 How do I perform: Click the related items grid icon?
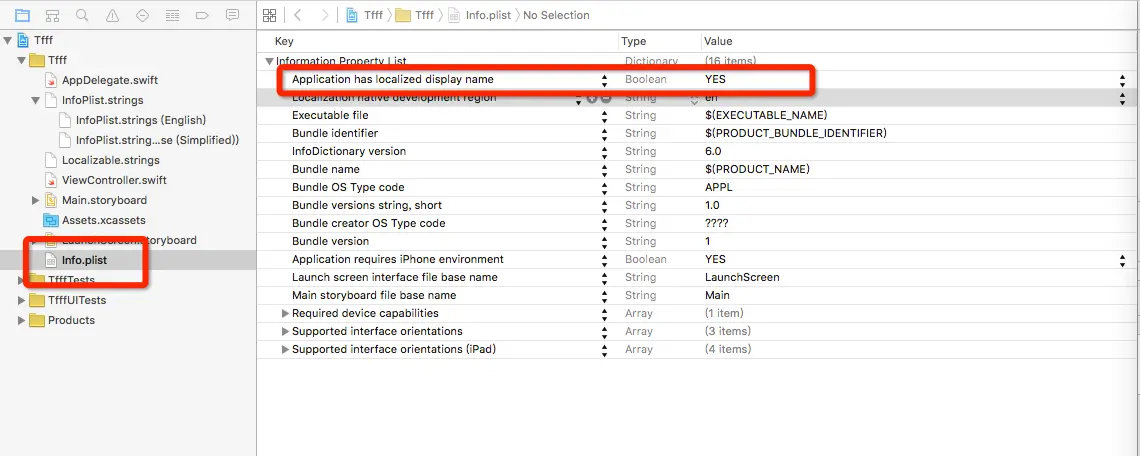pos(269,15)
